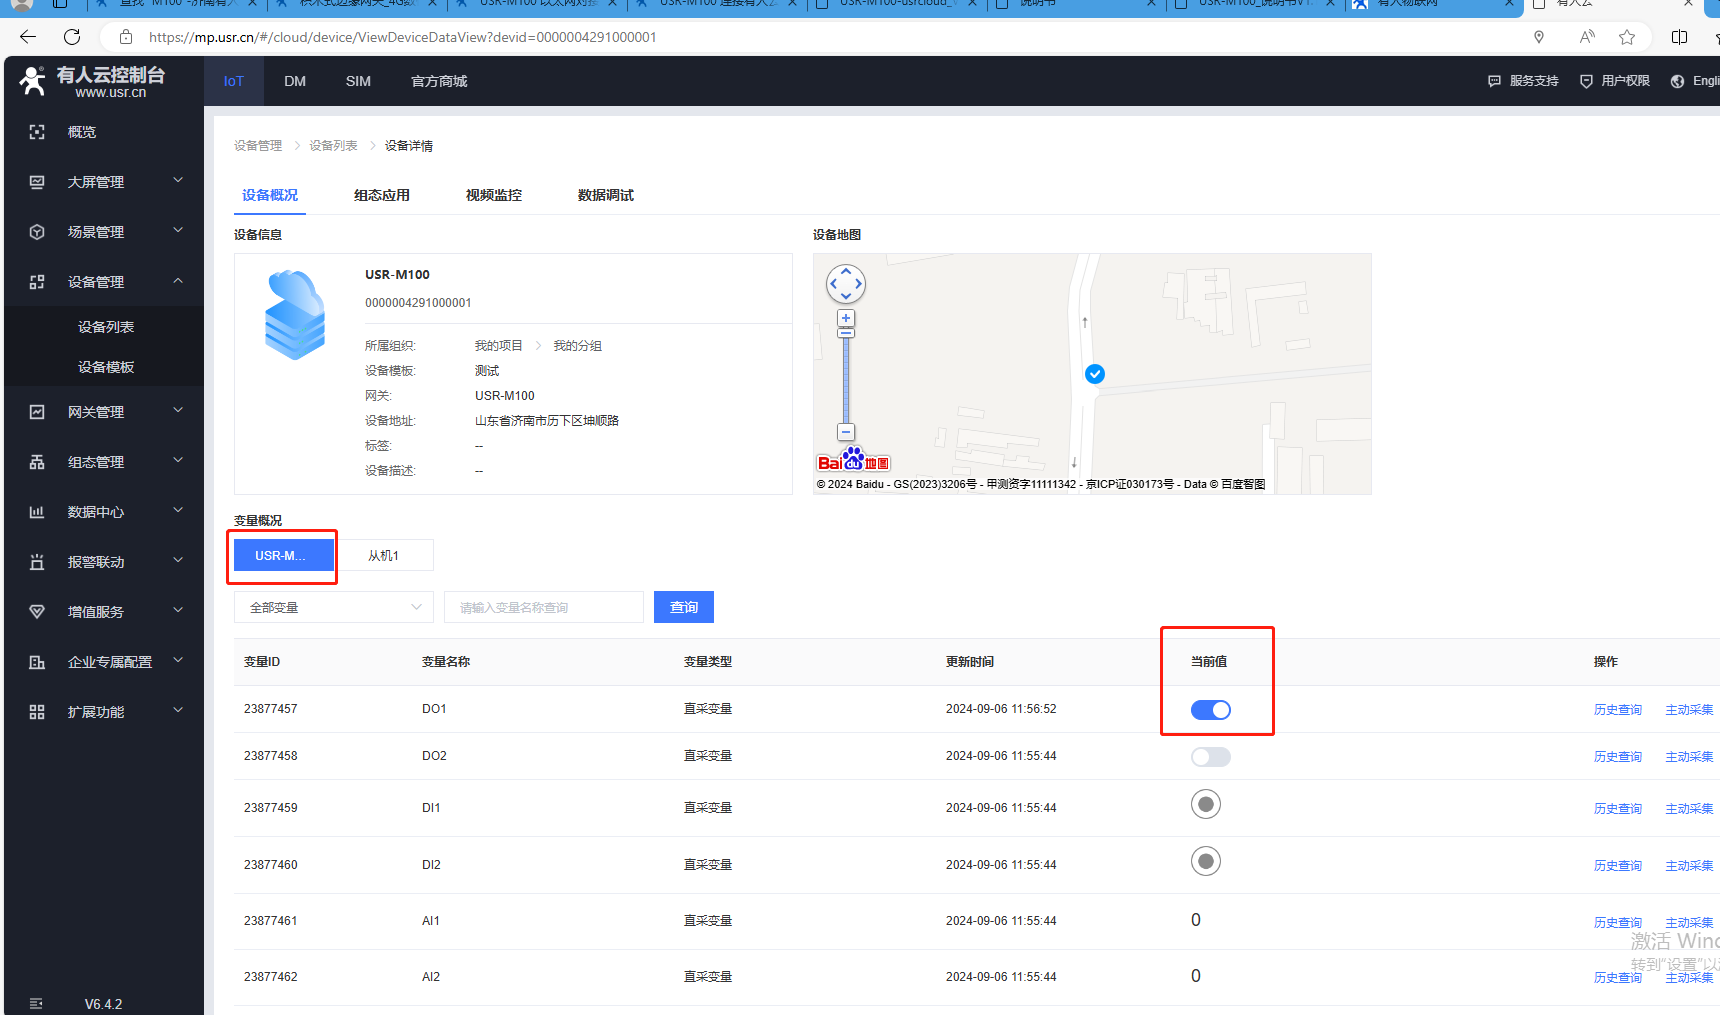Click the blue 查询 button

tap(684, 607)
